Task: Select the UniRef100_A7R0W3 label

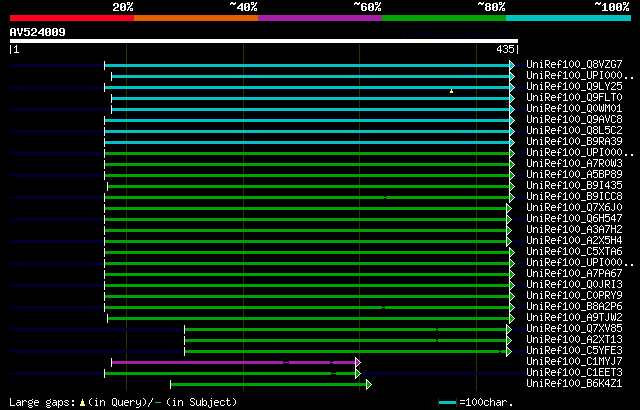Action: [x=574, y=164]
